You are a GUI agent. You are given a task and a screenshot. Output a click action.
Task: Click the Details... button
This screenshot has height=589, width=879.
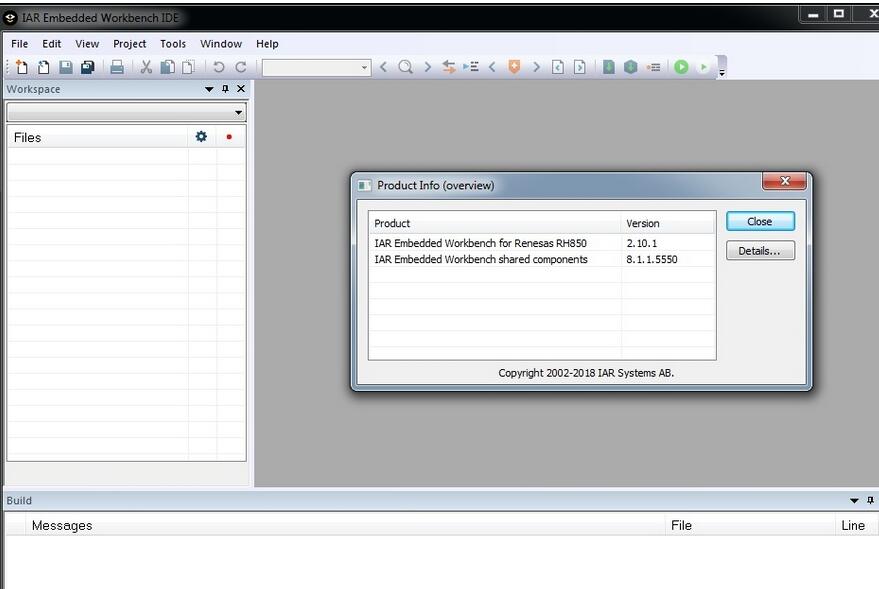[x=760, y=251]
